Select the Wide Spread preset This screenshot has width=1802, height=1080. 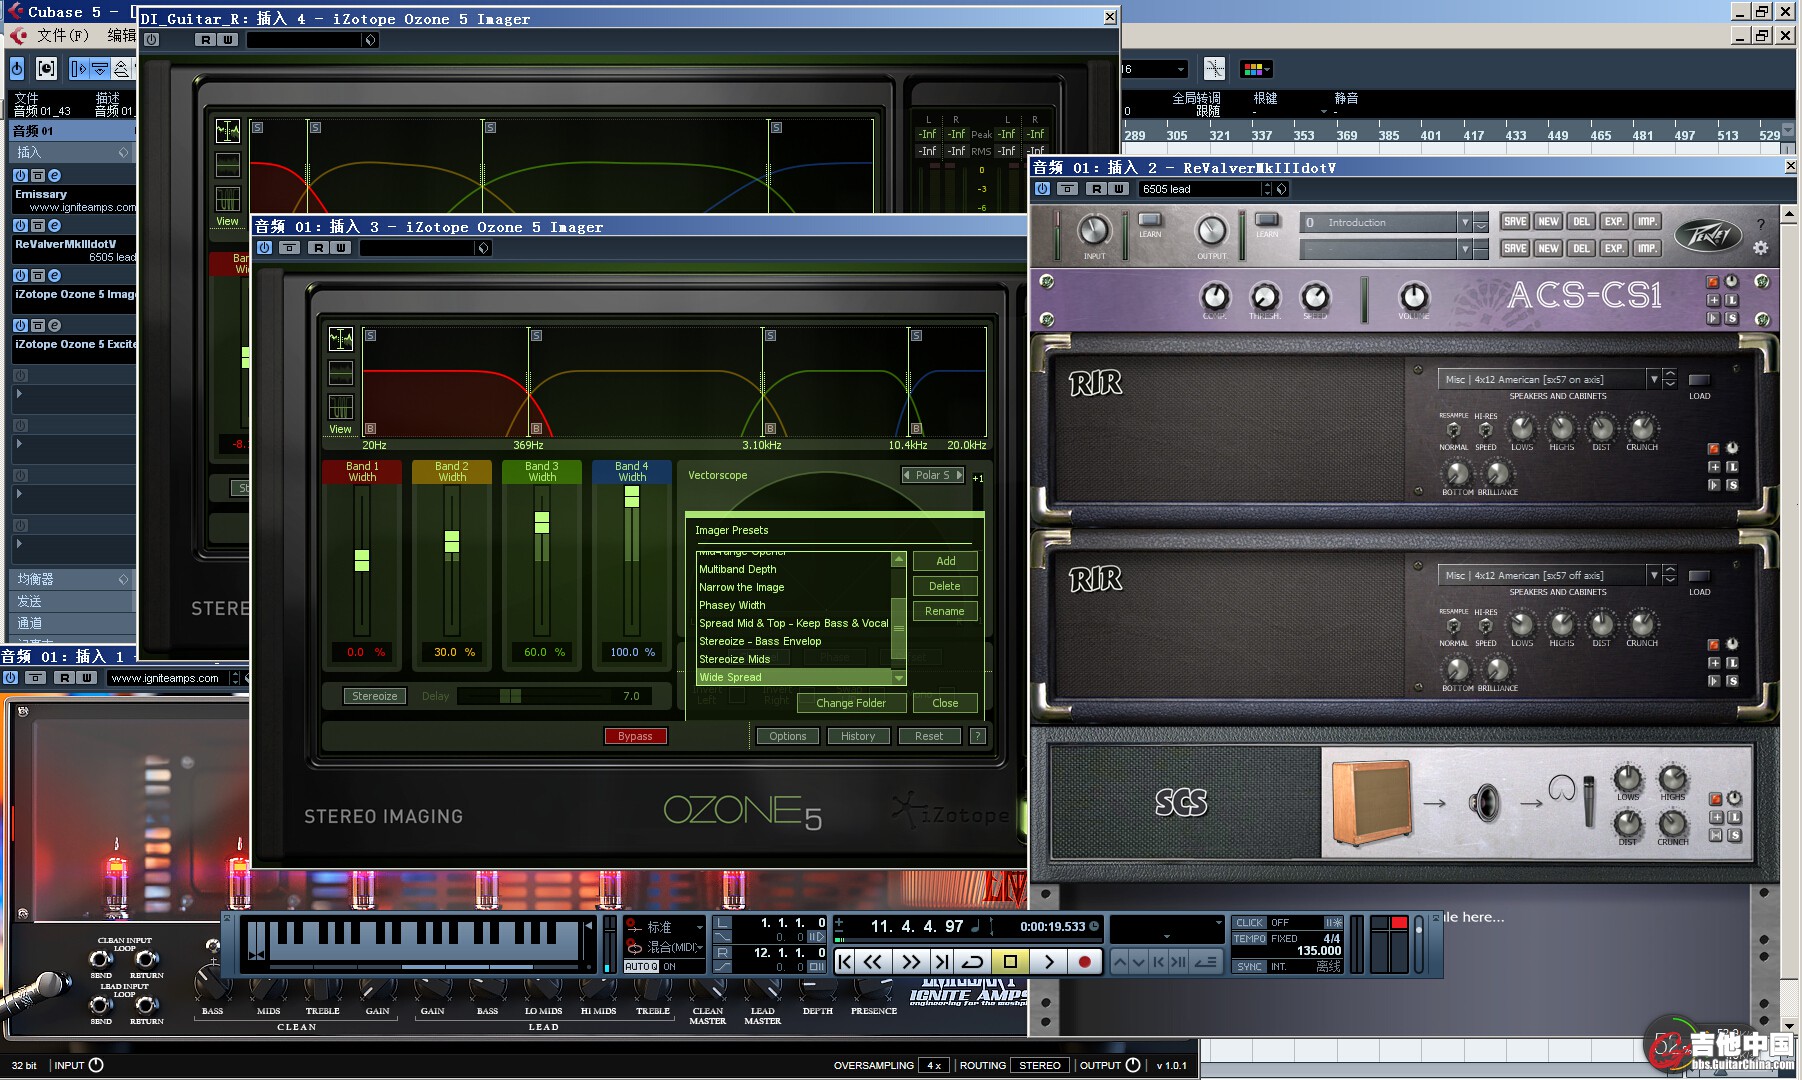point(793,677)
